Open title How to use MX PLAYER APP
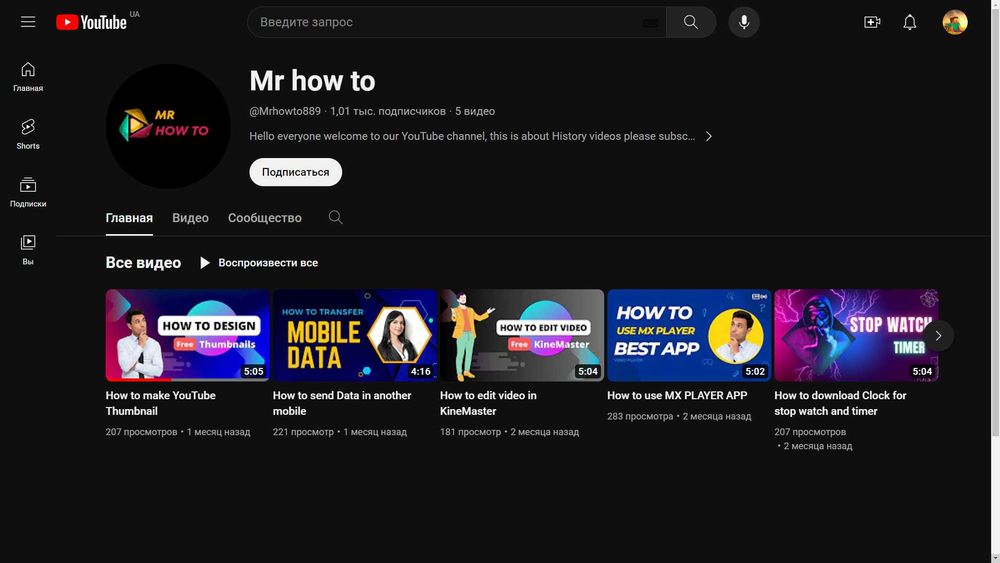Screen dimensions: 1000x563 [677, 395]
